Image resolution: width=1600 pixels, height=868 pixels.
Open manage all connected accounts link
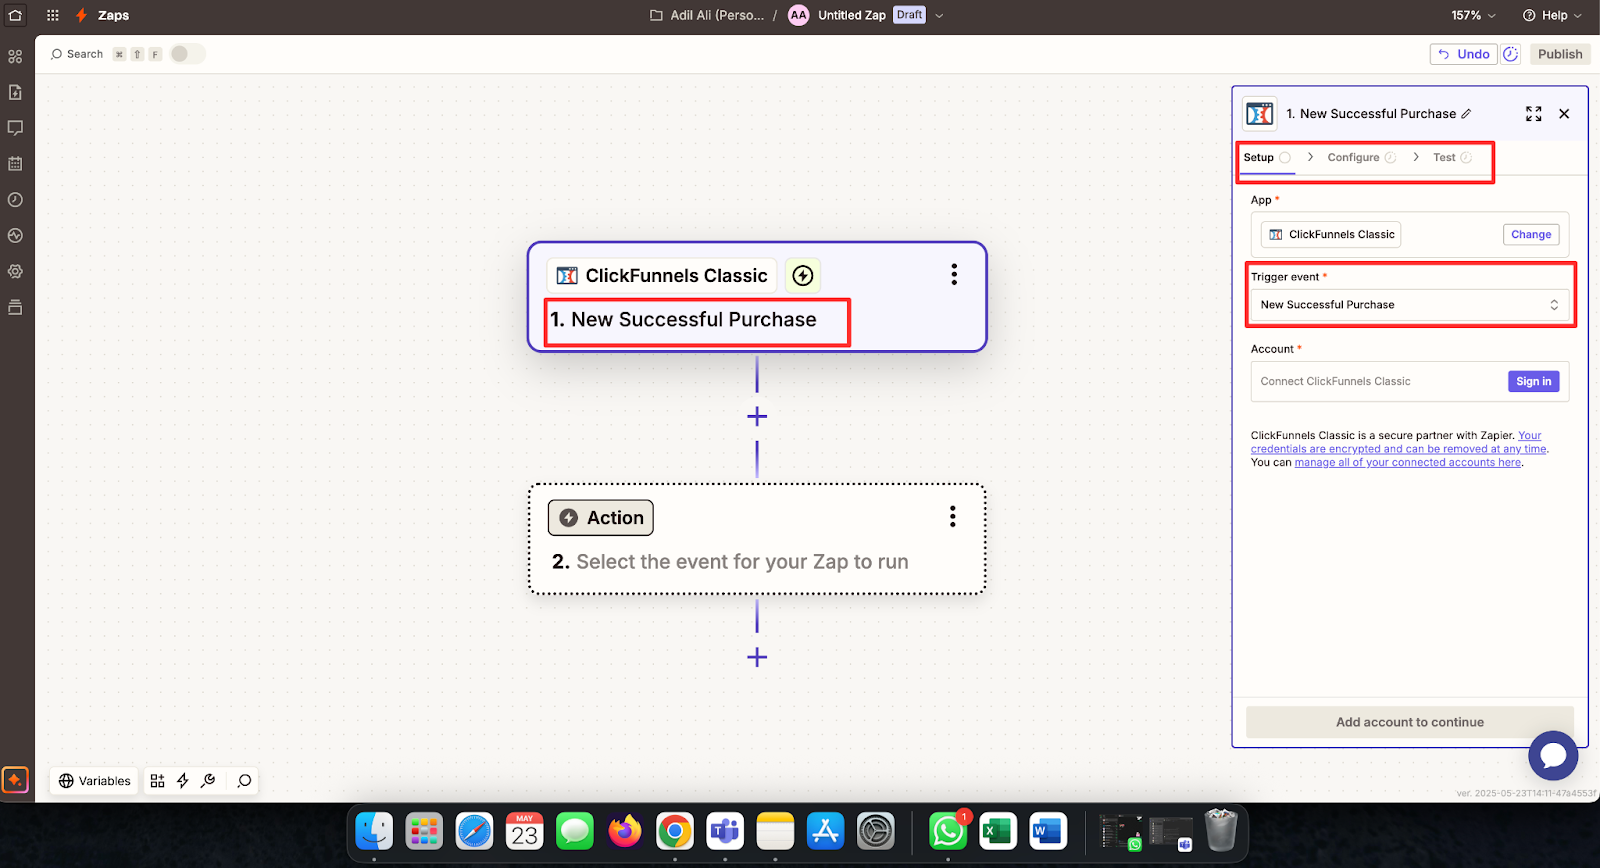(1408, 462)
